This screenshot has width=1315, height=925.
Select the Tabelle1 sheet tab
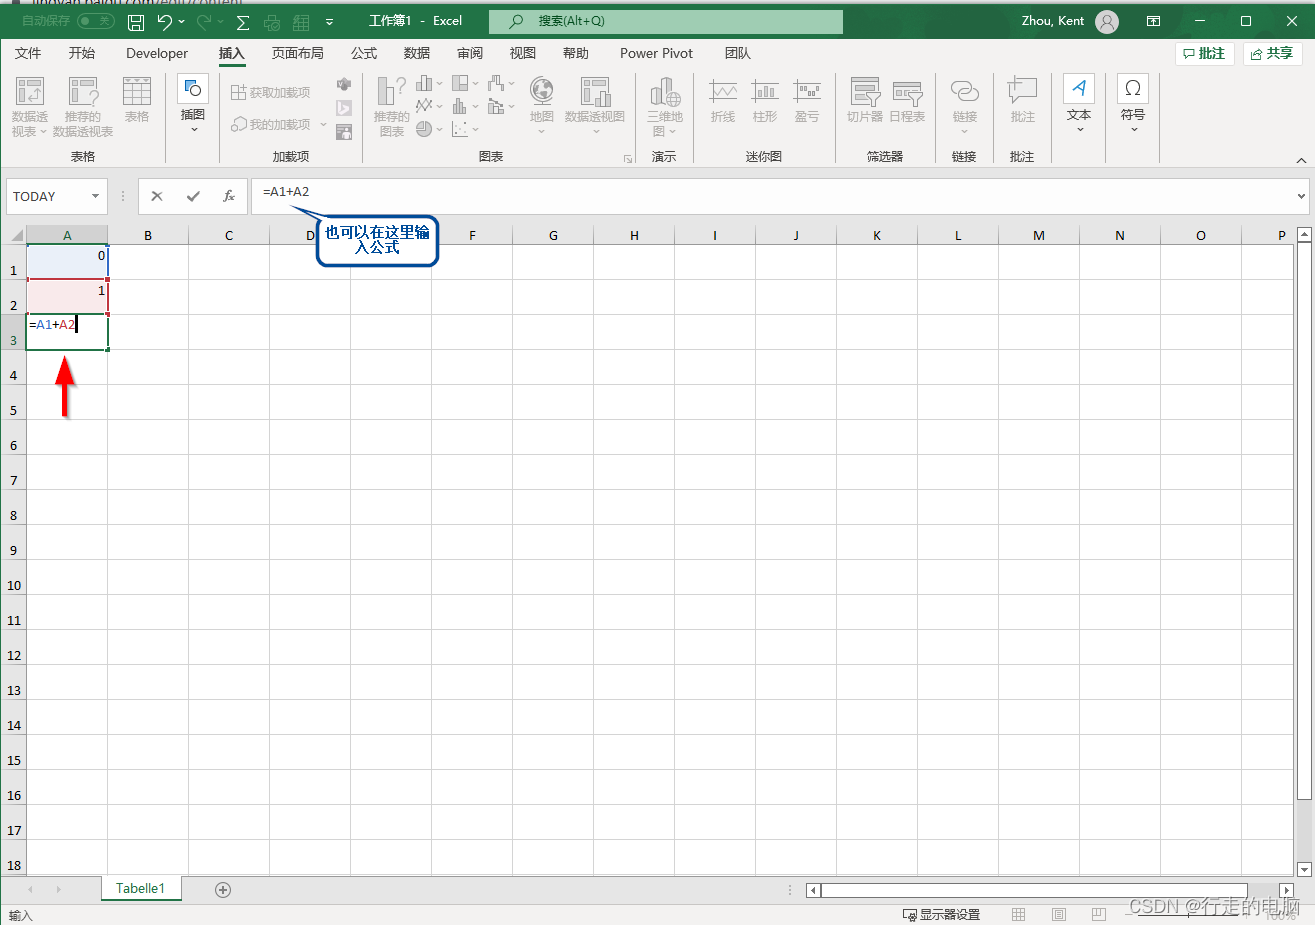click(140, 888)
